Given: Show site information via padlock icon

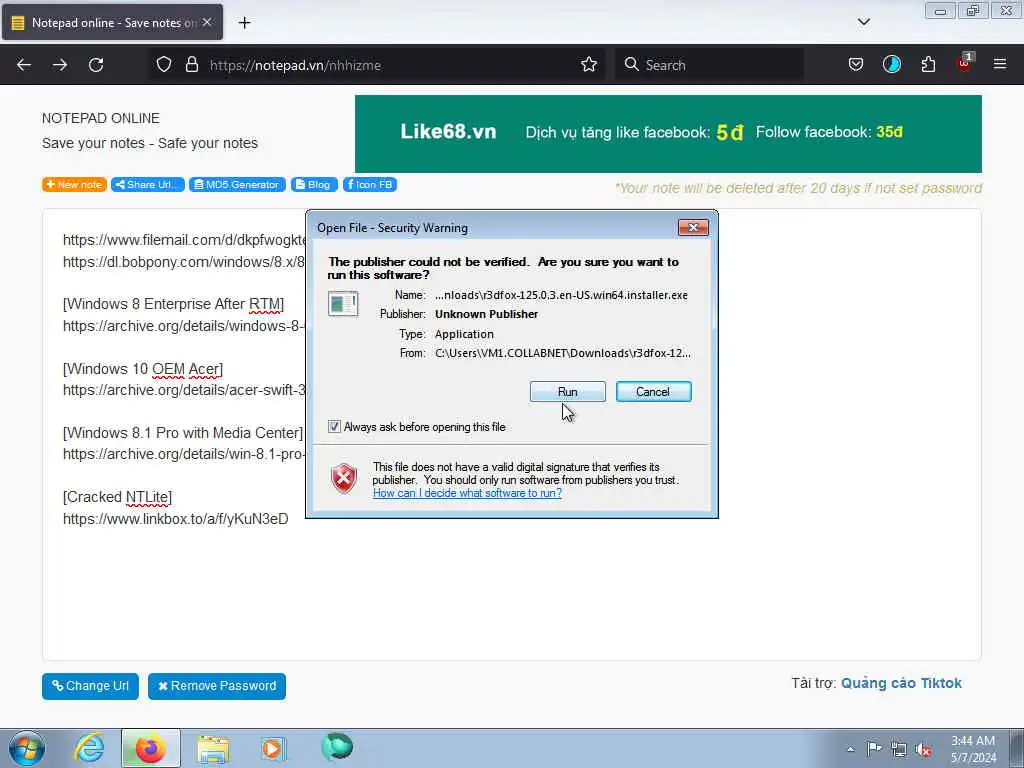Looking at the screenshot, I should (191, 65).
